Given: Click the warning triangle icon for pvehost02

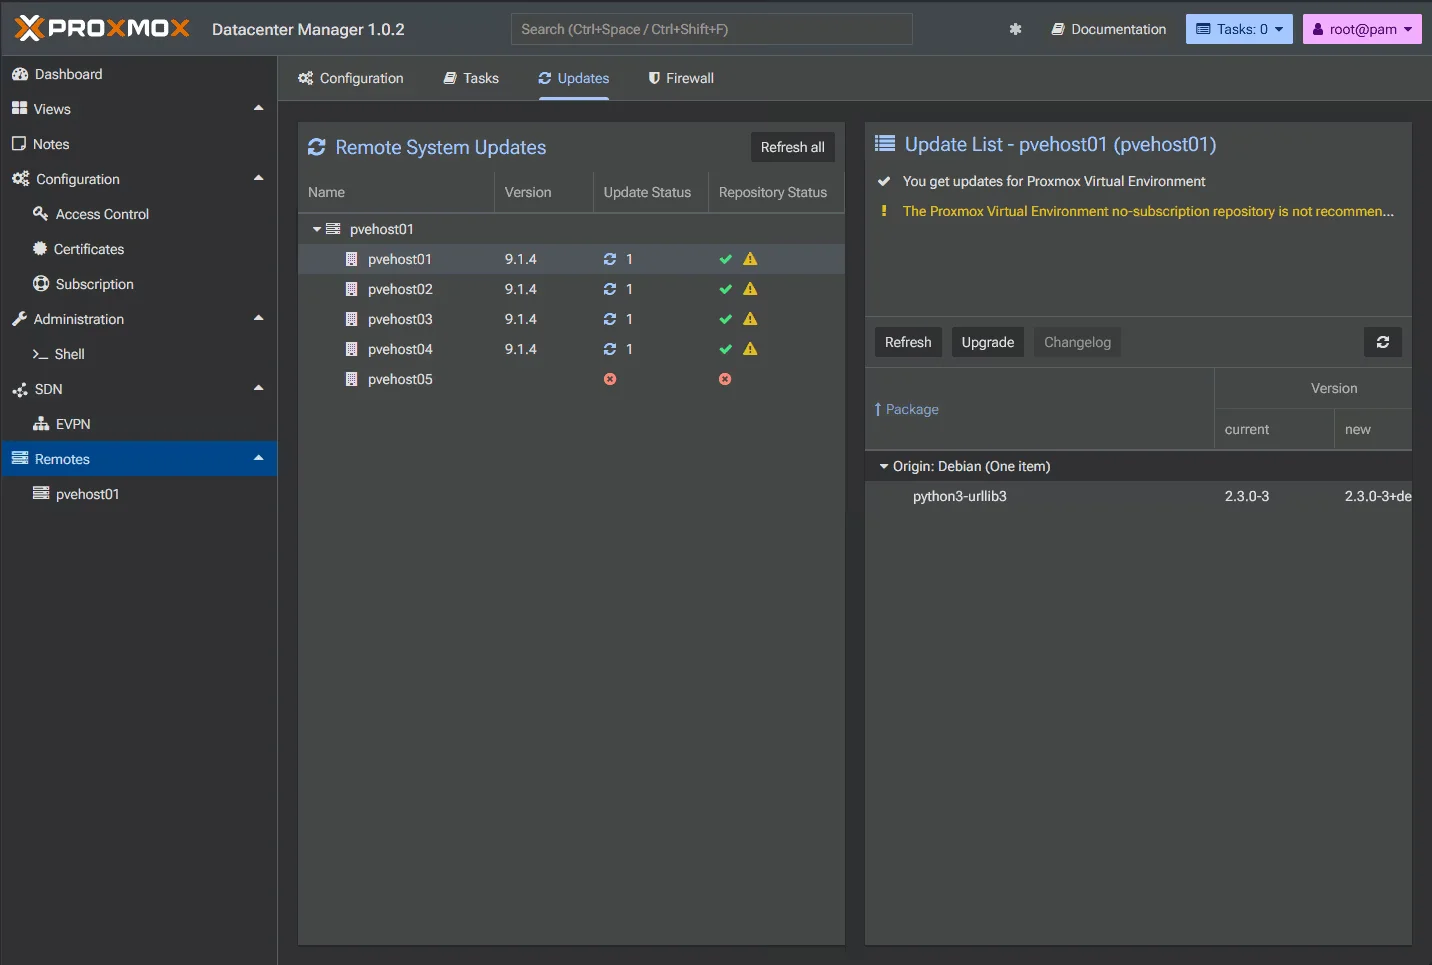Looking at the screenshot, I should [x=750, y=289].
